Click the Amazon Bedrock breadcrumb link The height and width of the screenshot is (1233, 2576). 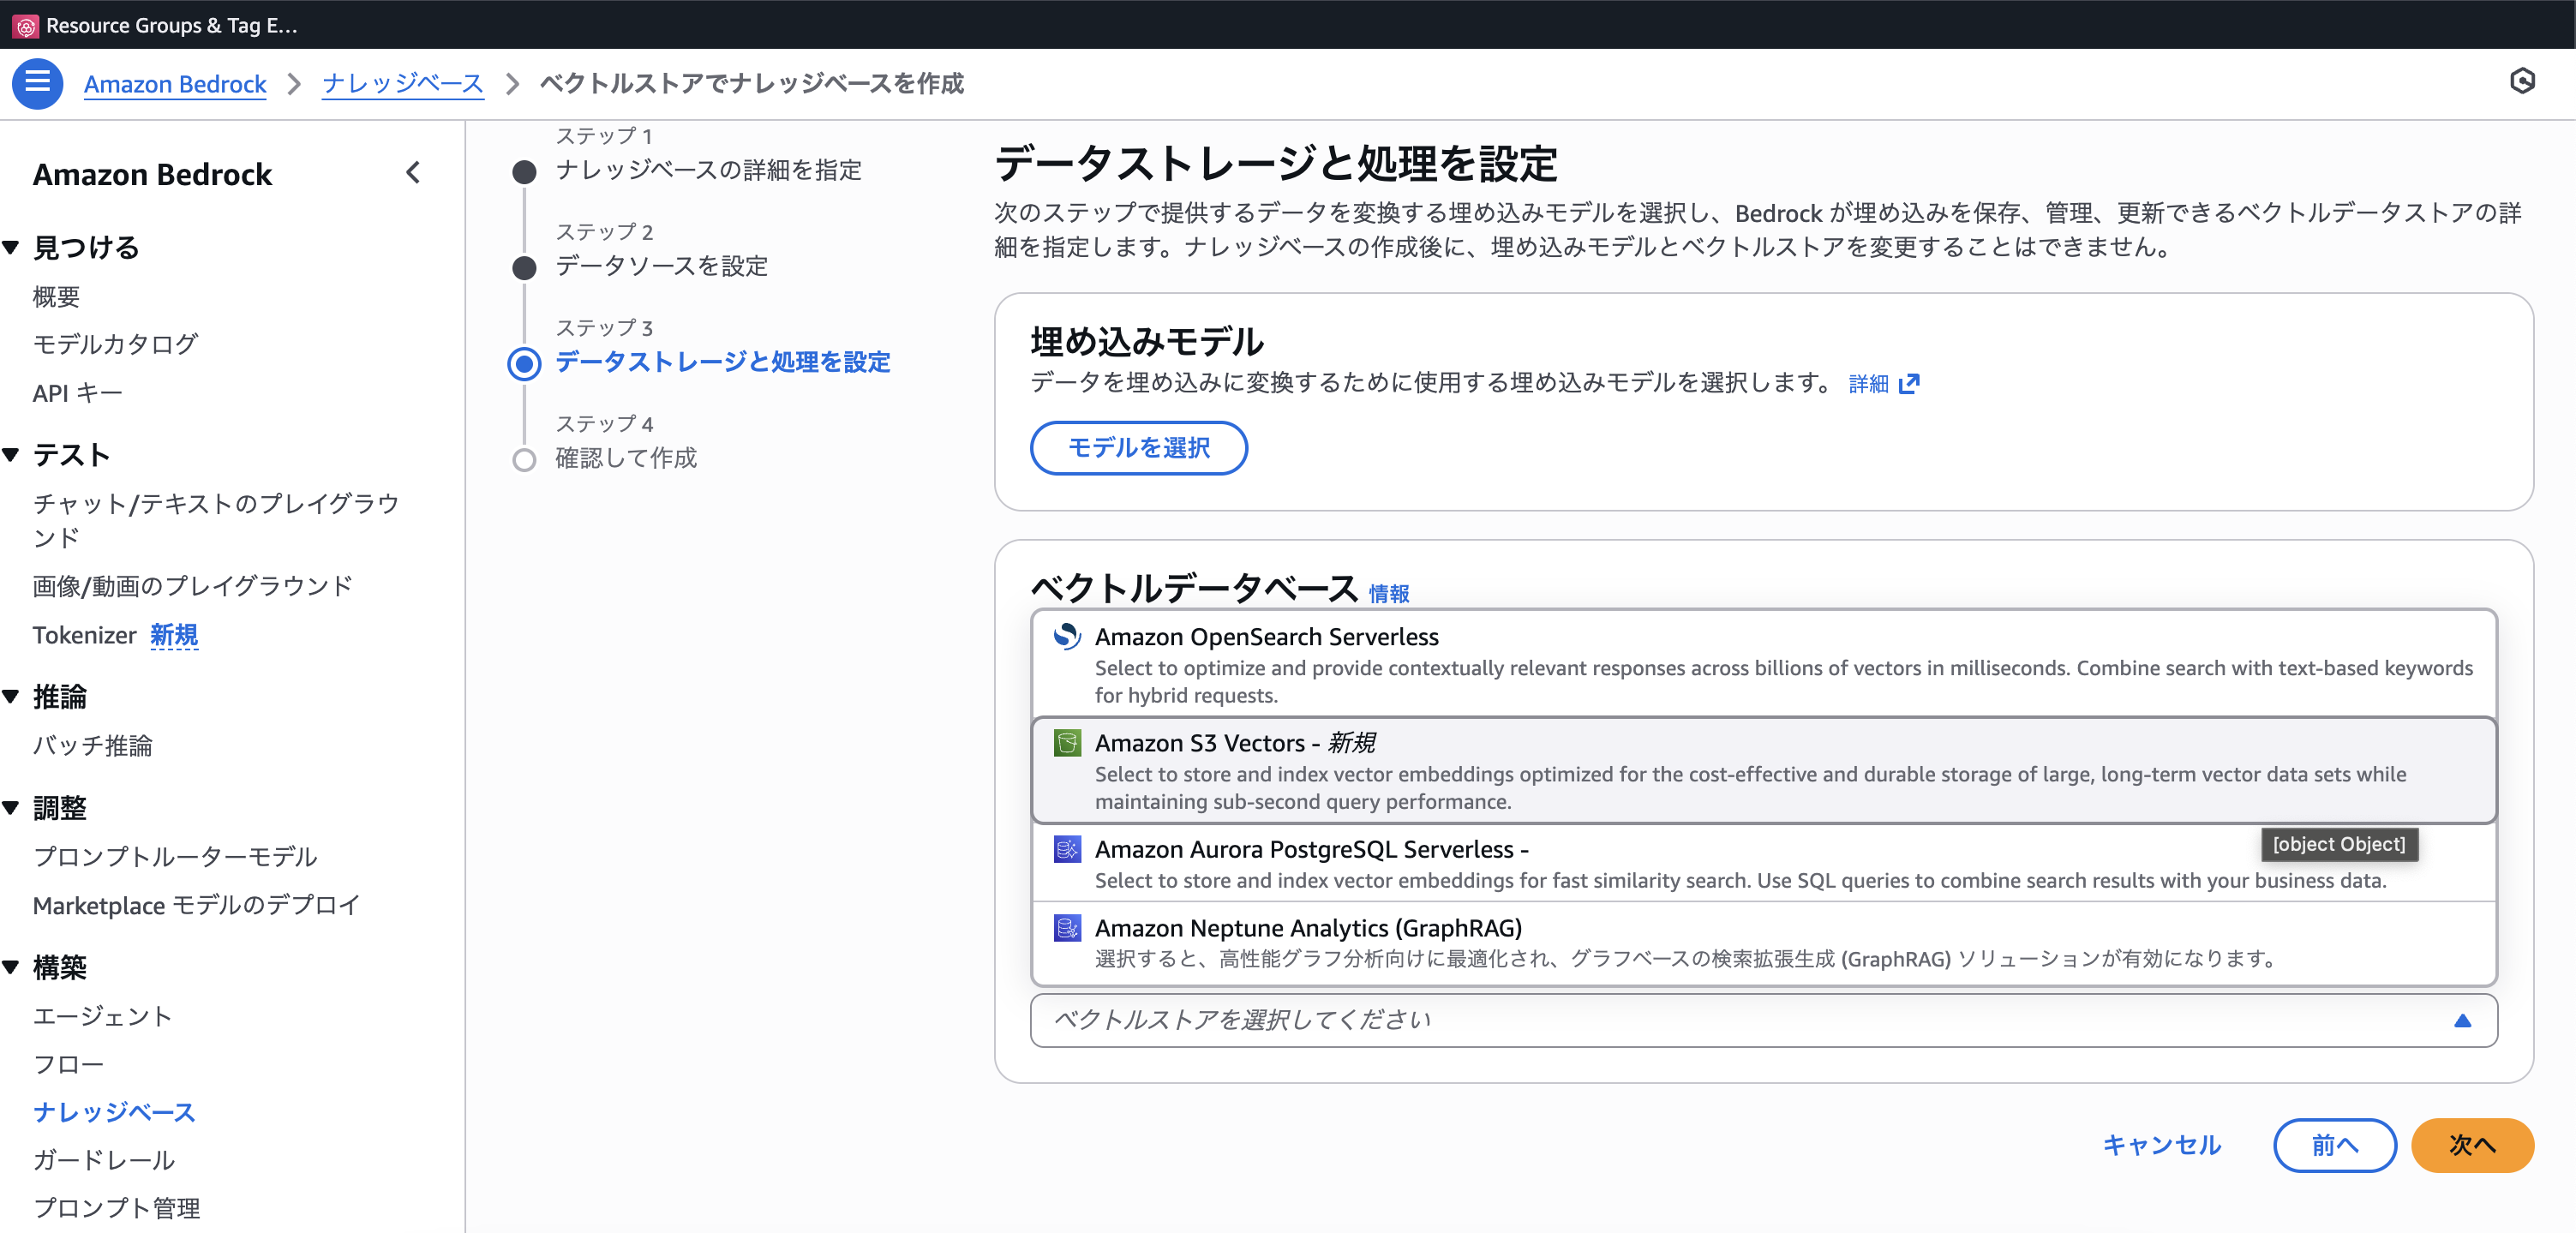click(175, 84)
